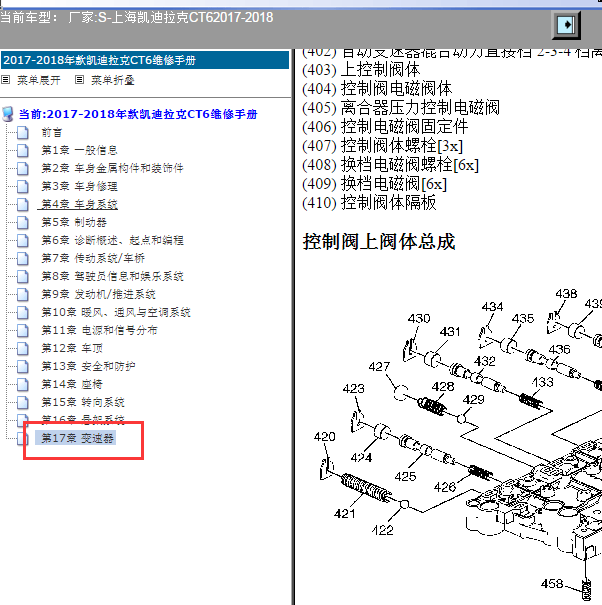Click the page icon beside 第6章 诊断概述
Screen dimensions: 602x605
(23, 240)
